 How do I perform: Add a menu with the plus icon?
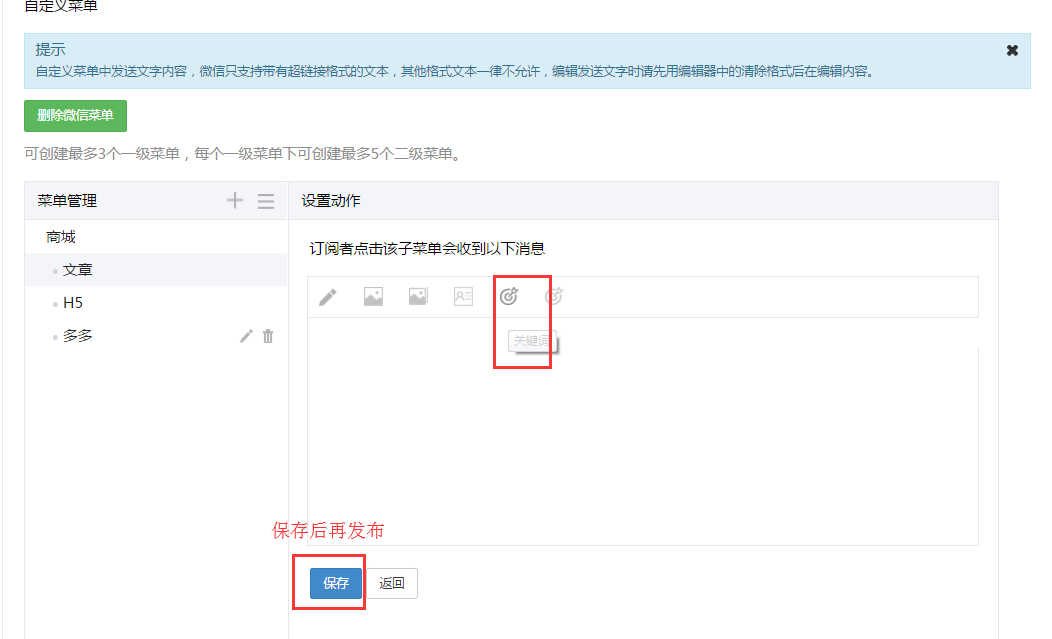(x=235, y=201)
